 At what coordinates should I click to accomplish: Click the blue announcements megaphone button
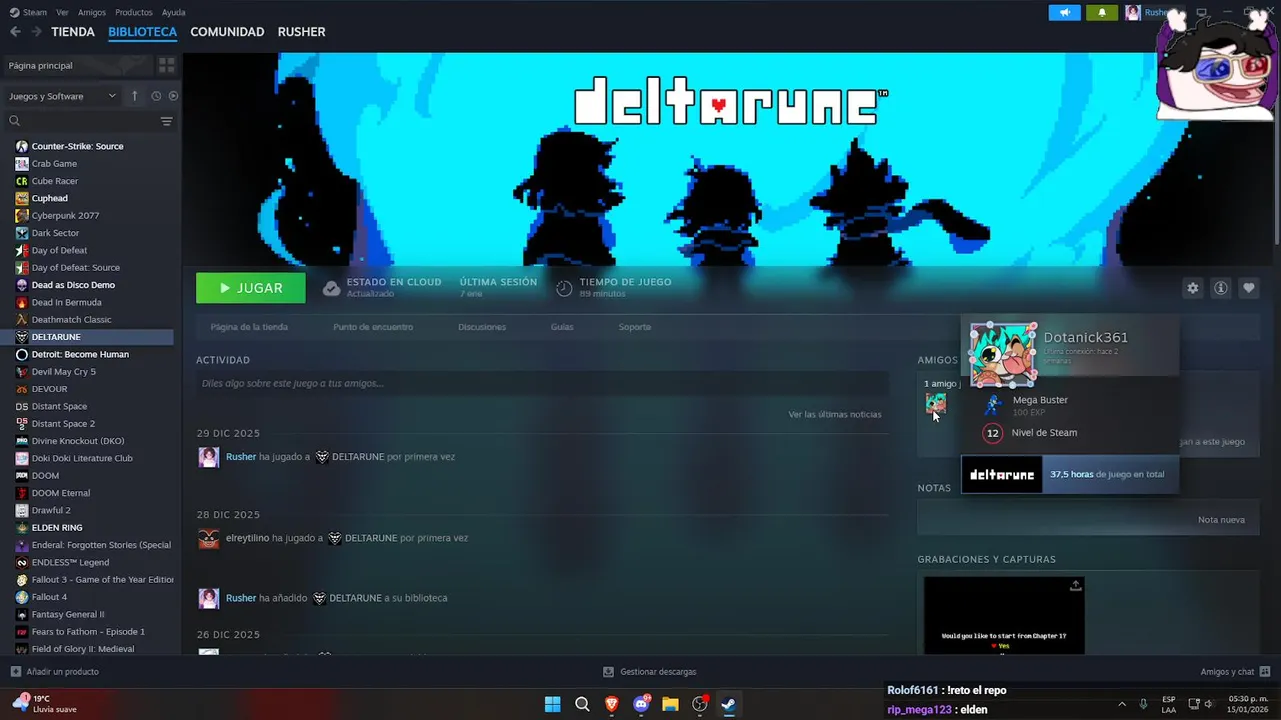tap(1064, 12)
